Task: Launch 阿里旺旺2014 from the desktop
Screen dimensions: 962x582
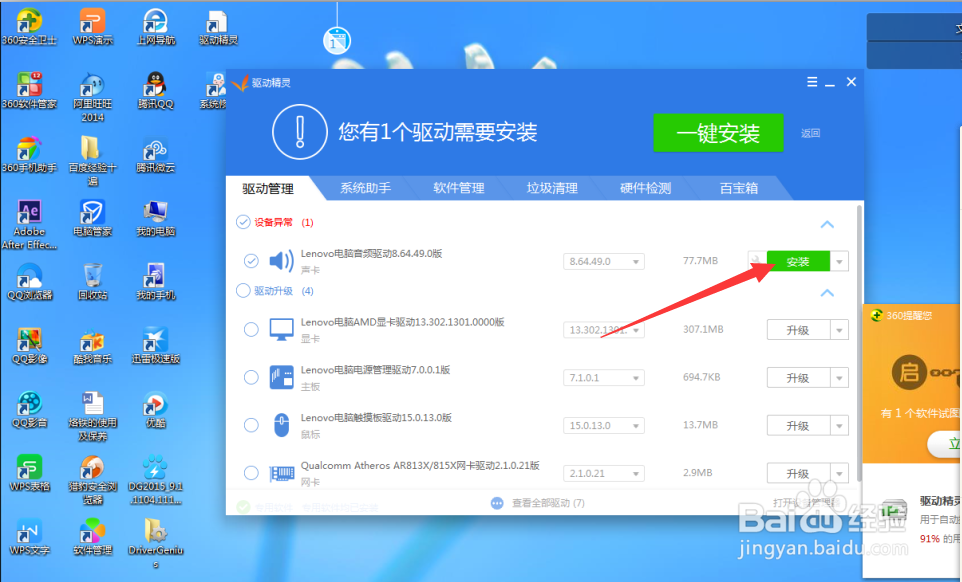Action: coord(93,97)
